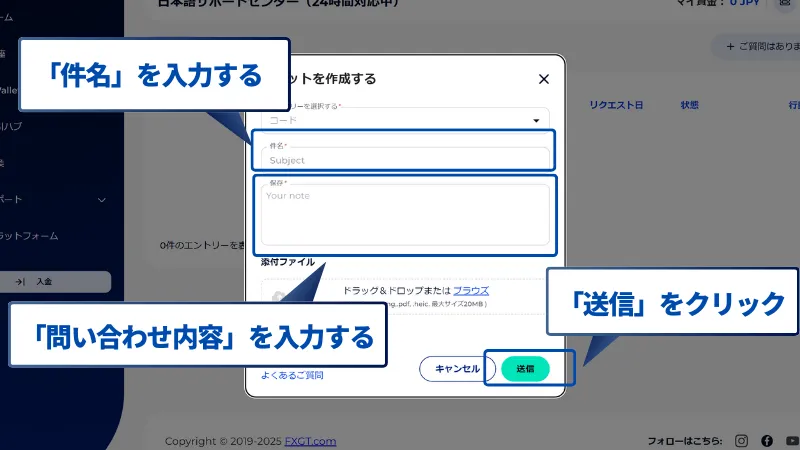
Task: Click the 状態 column header
Action: [689, 105]
